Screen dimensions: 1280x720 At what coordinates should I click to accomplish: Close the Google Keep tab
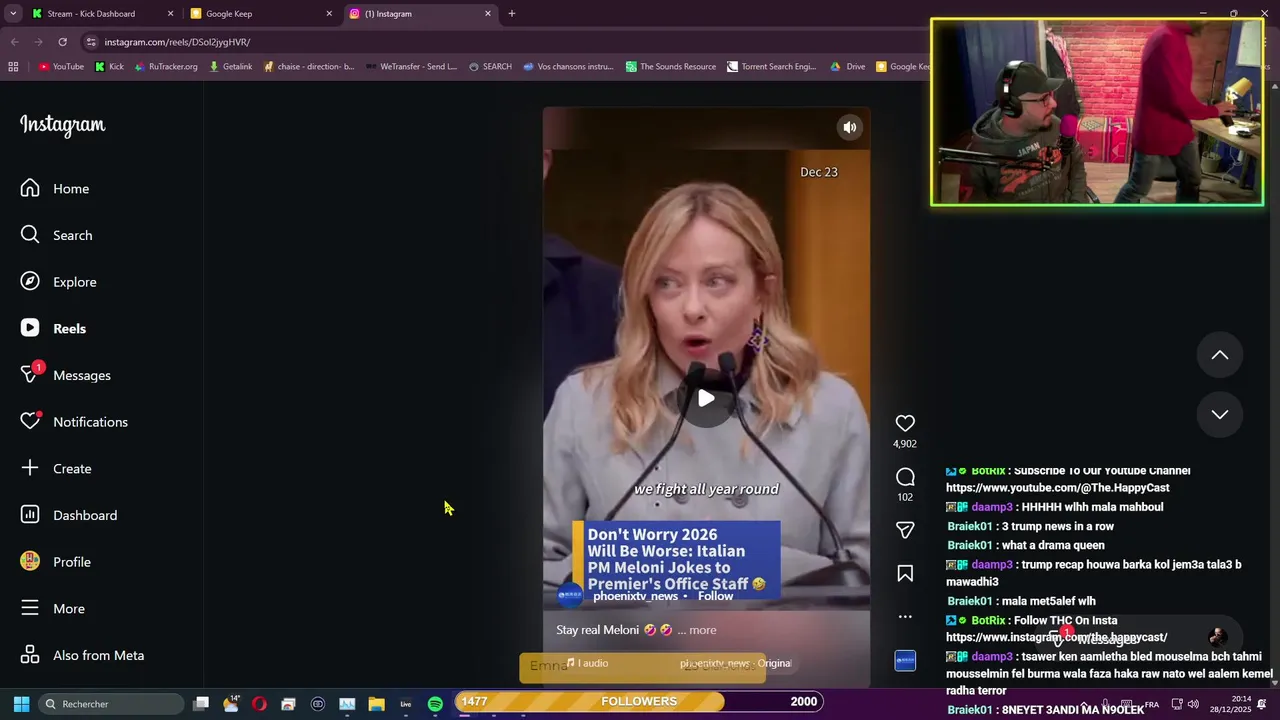[x=329, y=14]
